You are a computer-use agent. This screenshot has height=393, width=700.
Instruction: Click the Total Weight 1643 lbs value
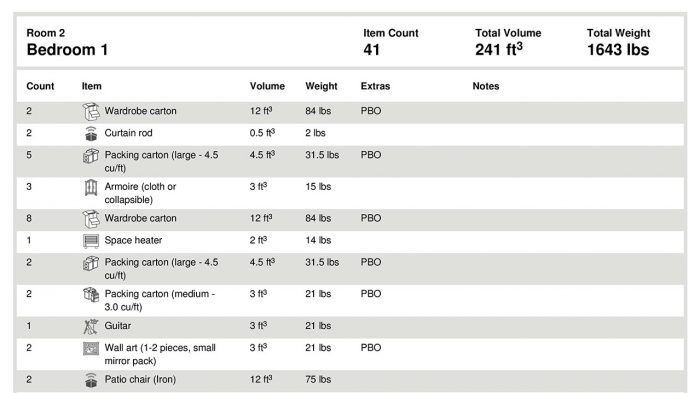tap(618, 50)
